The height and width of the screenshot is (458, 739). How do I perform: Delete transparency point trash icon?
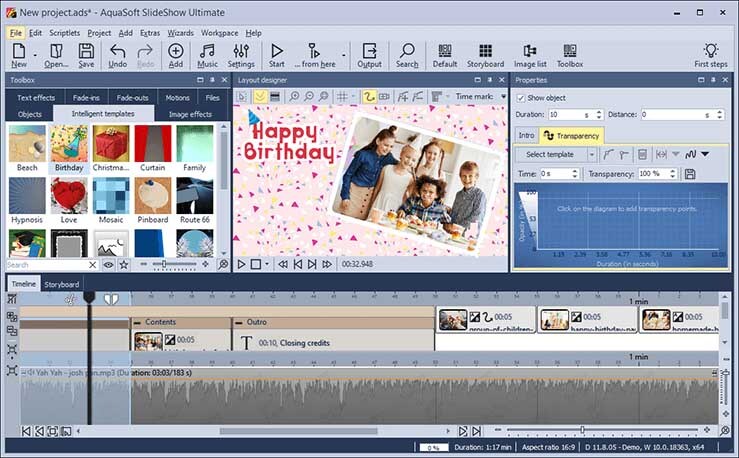[642, 154]
